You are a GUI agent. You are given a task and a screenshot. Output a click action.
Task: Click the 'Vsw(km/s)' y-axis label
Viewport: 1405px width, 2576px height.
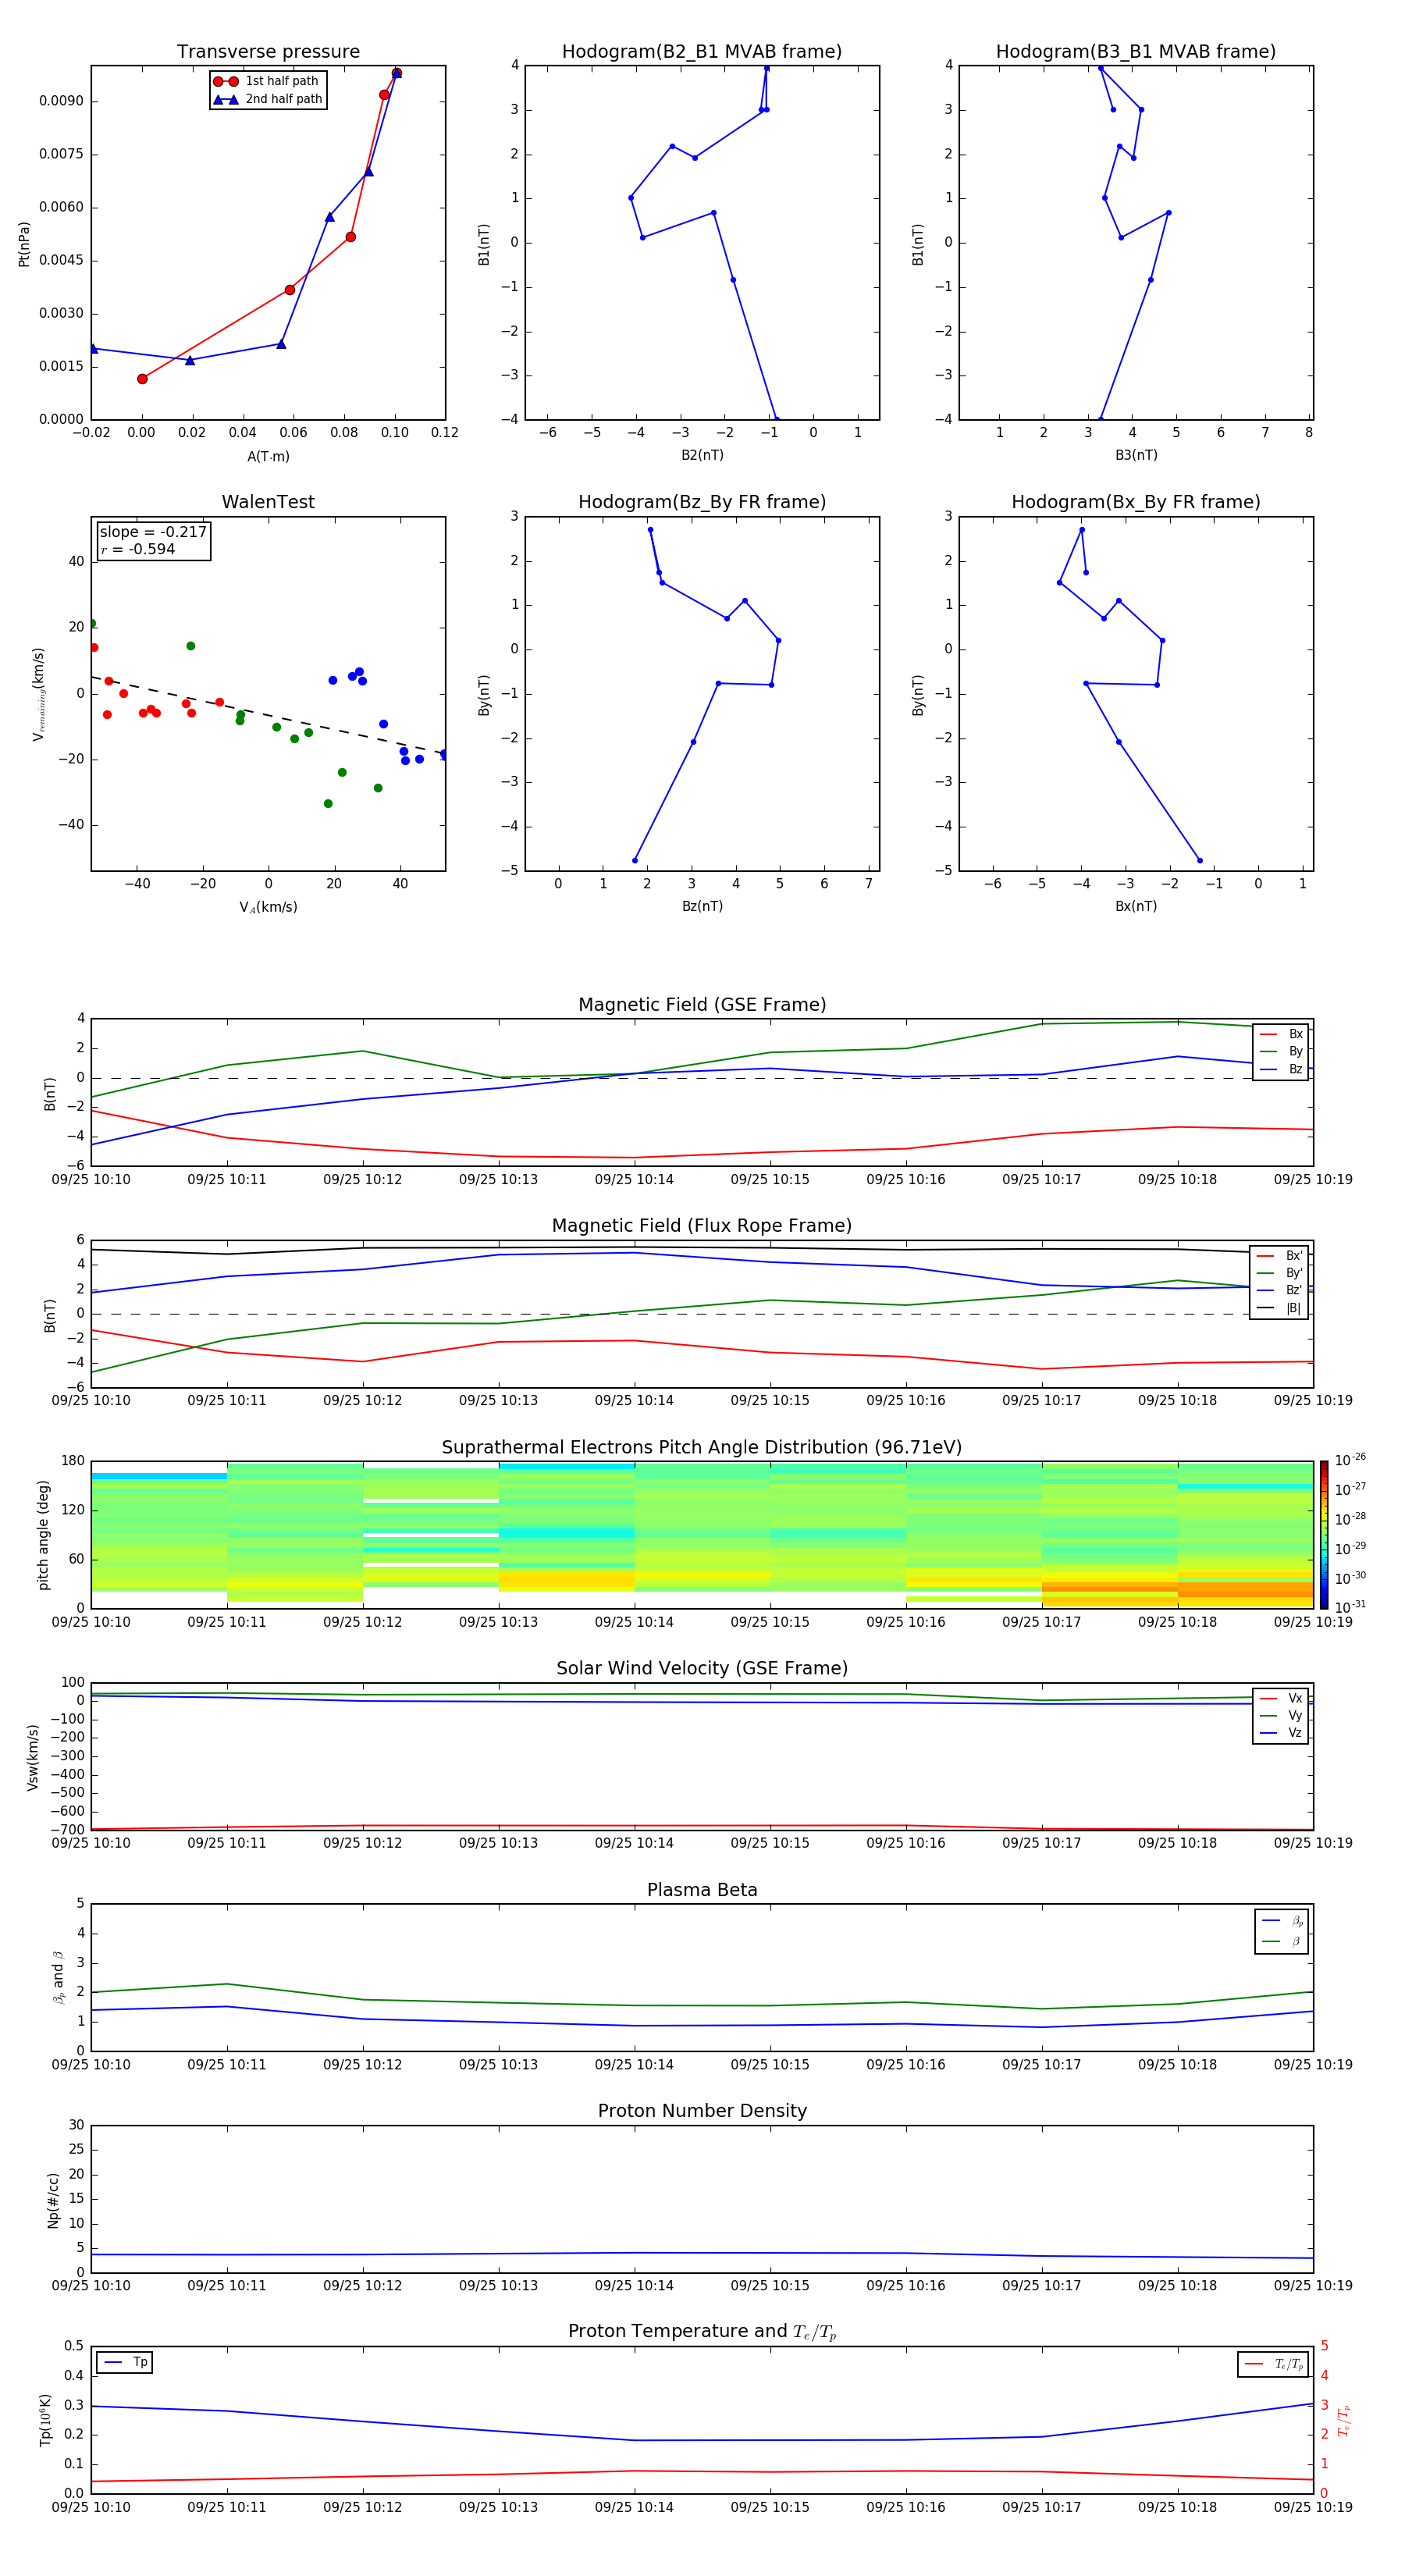click(x=33, y=1757)
